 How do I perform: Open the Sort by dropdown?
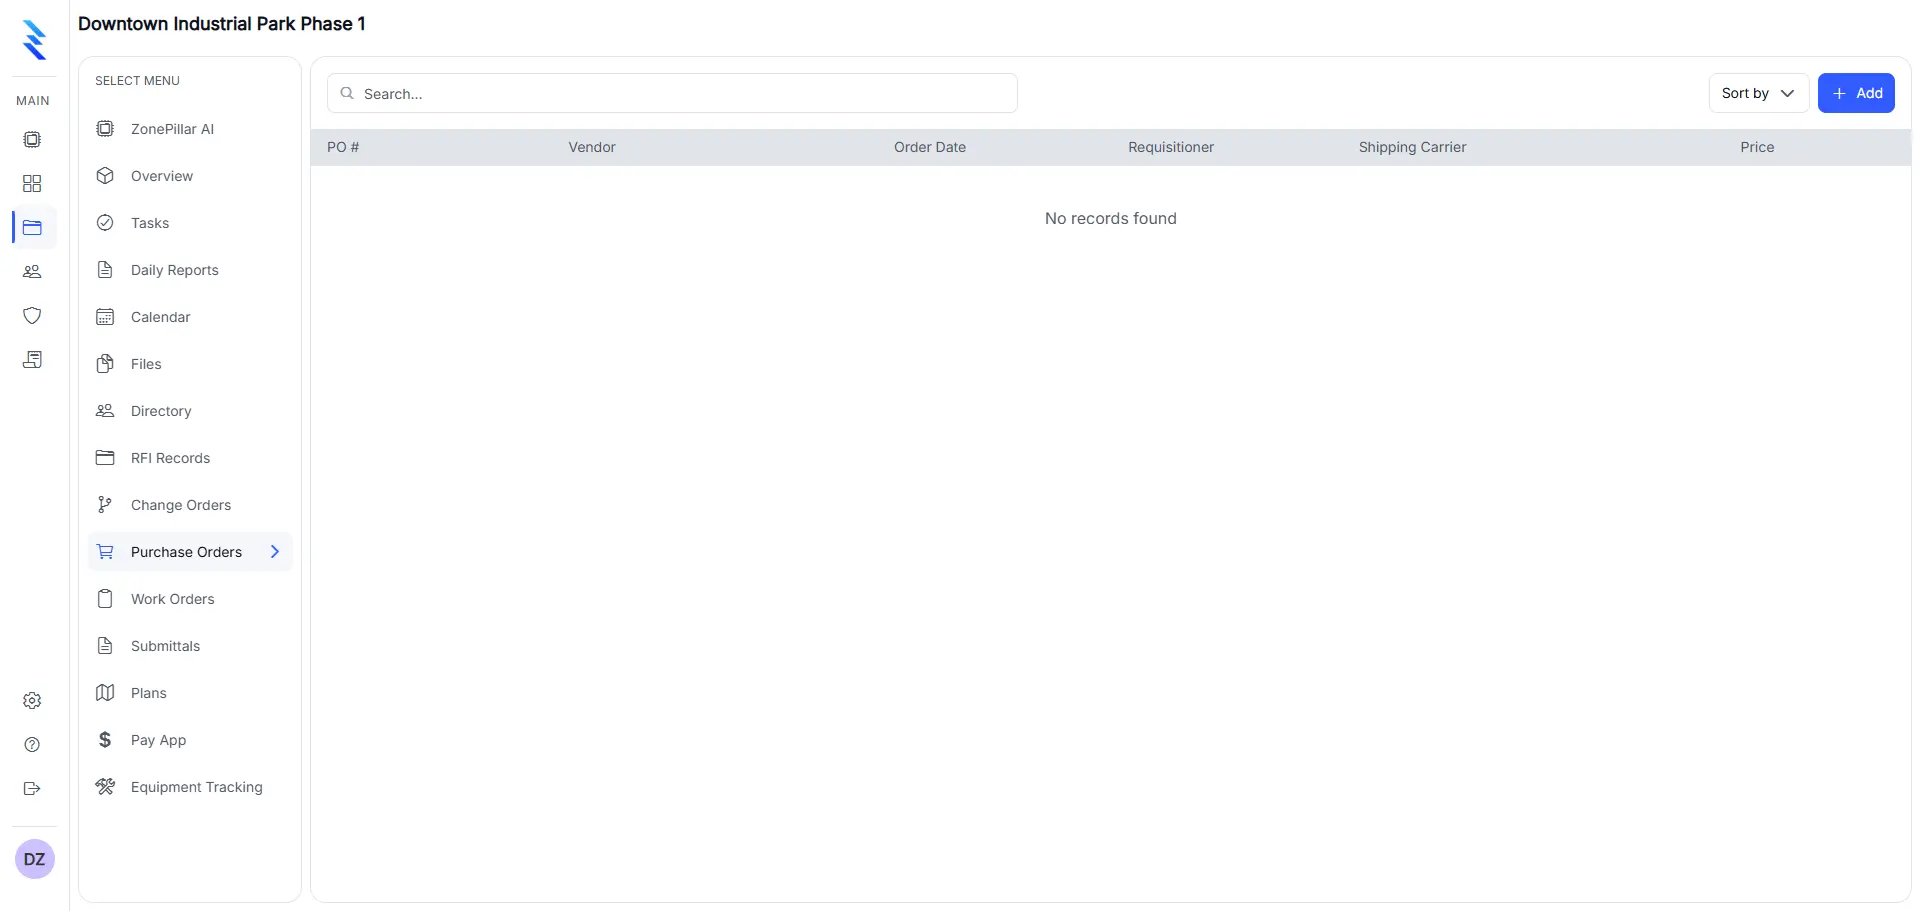[1757, 93]
